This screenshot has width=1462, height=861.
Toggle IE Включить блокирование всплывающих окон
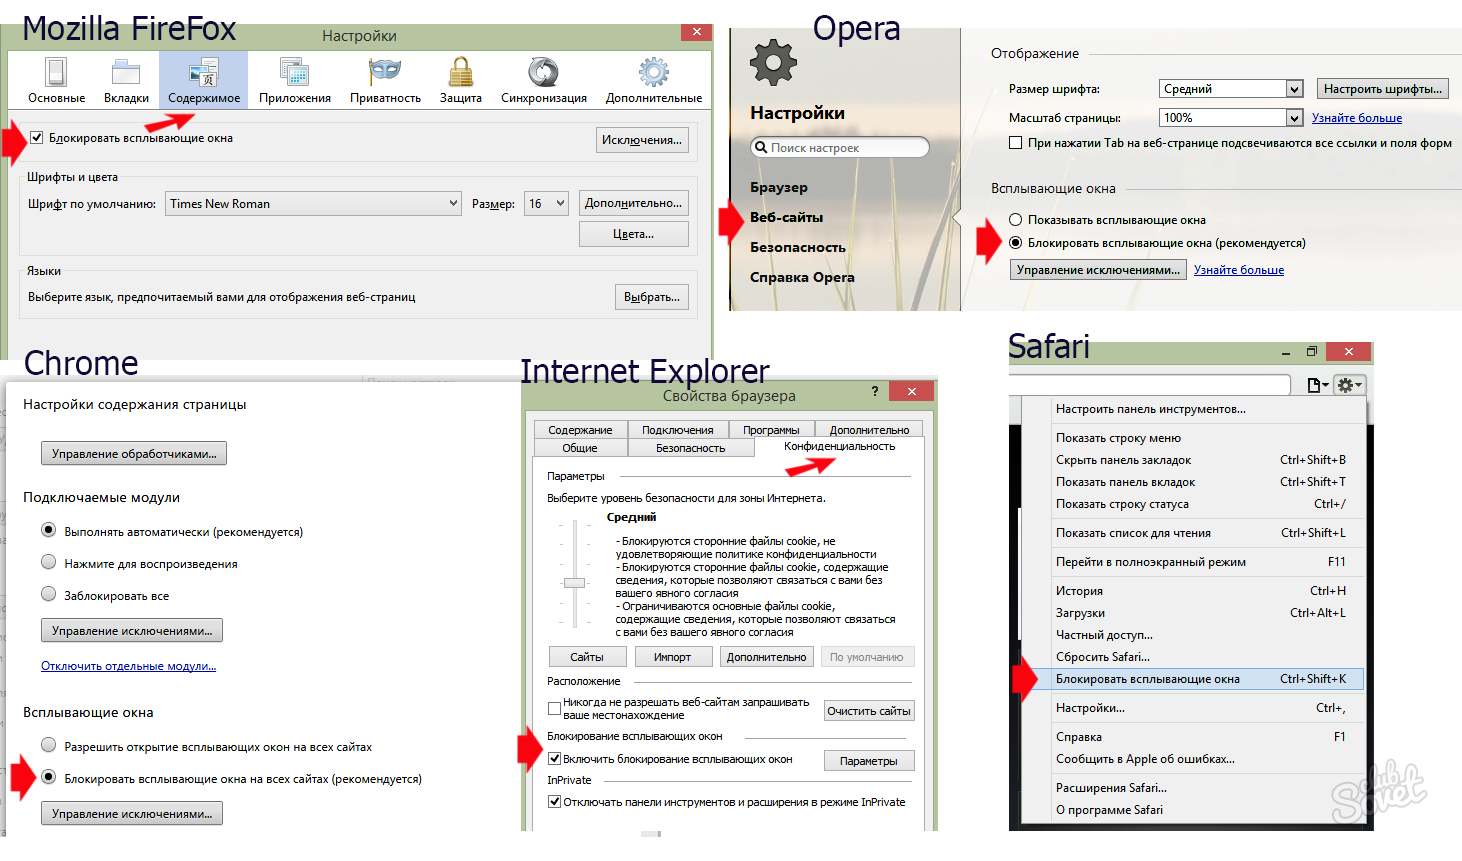(x=554, y=759)
